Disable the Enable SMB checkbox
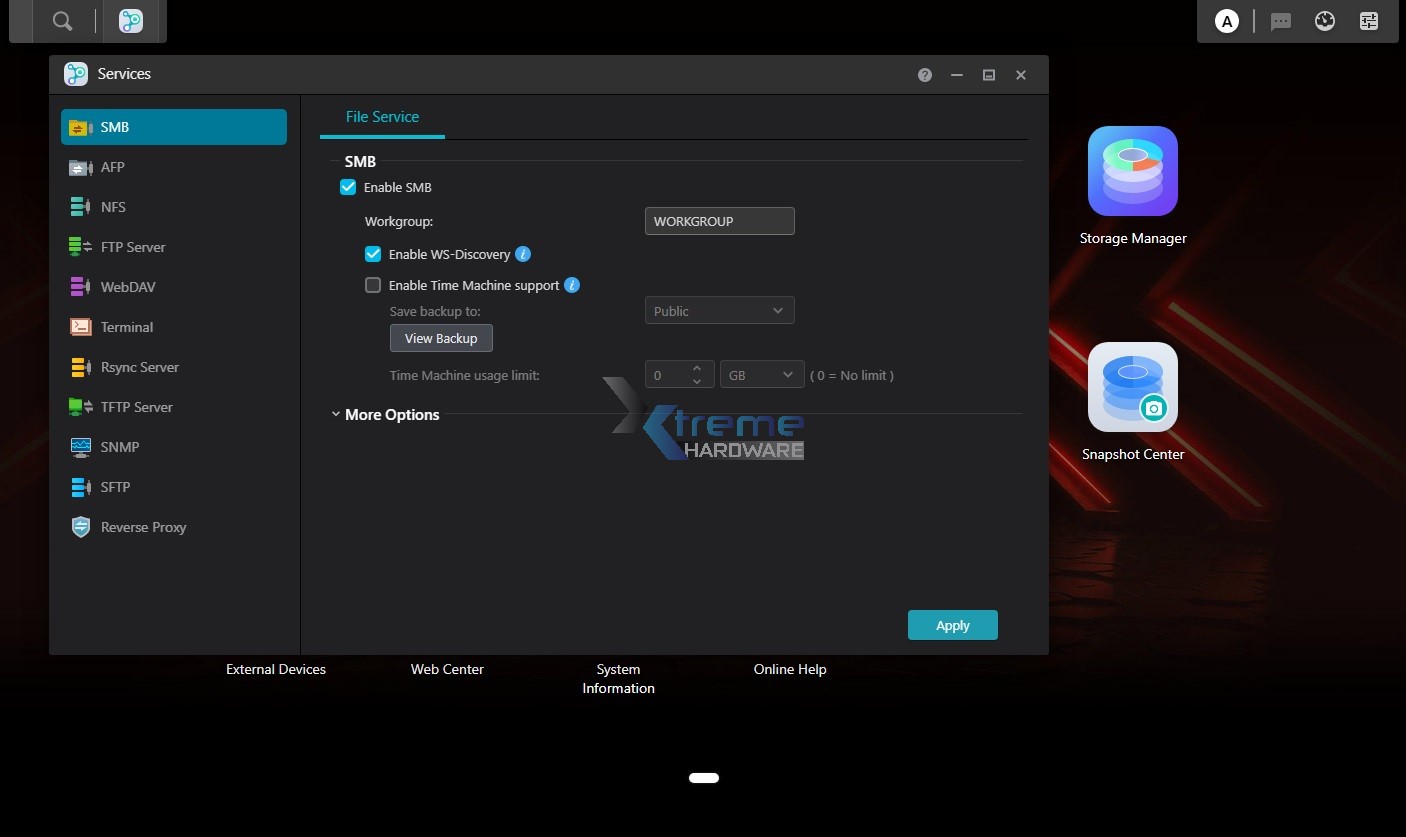Image resolution: width=1406 pixels, height=837 pixels. tap(348, 187)
